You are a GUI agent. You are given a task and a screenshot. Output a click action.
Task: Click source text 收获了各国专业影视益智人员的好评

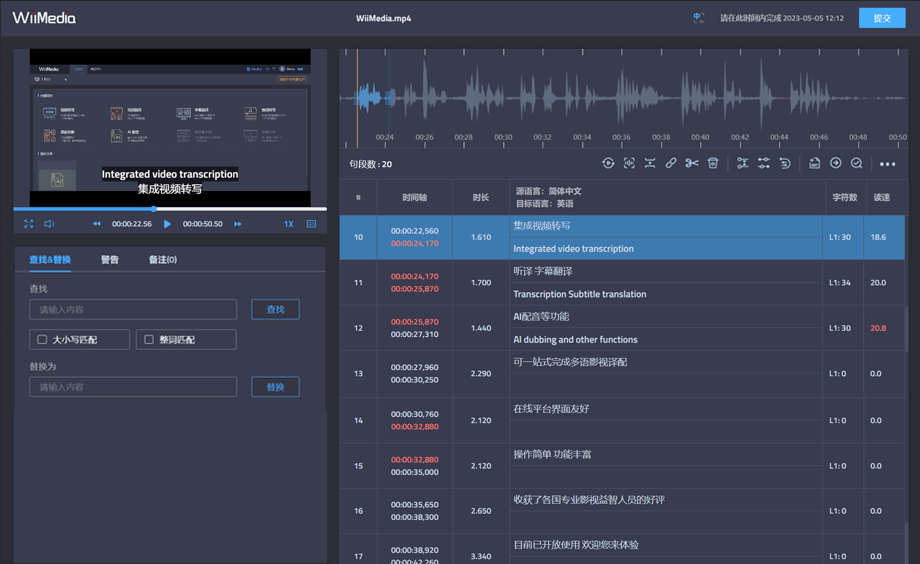click(x=589, y=499)
